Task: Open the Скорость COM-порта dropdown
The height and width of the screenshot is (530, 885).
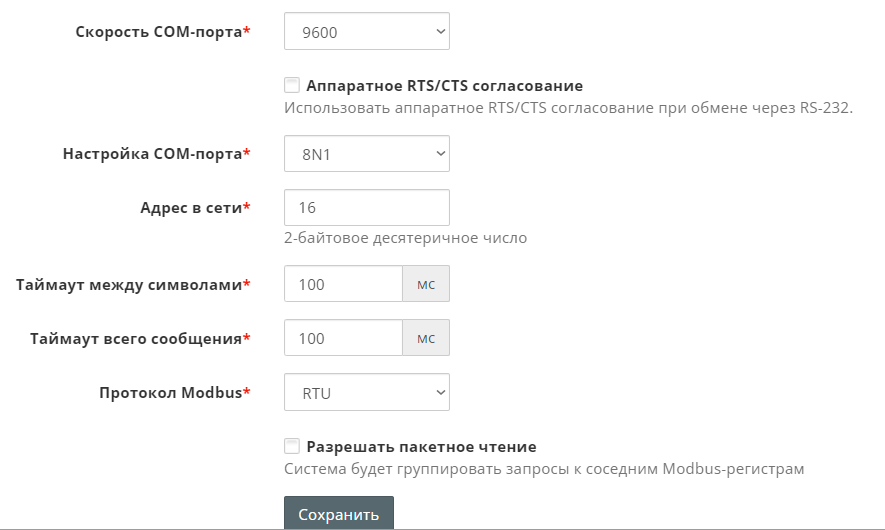Action: (x=366, y=32)
